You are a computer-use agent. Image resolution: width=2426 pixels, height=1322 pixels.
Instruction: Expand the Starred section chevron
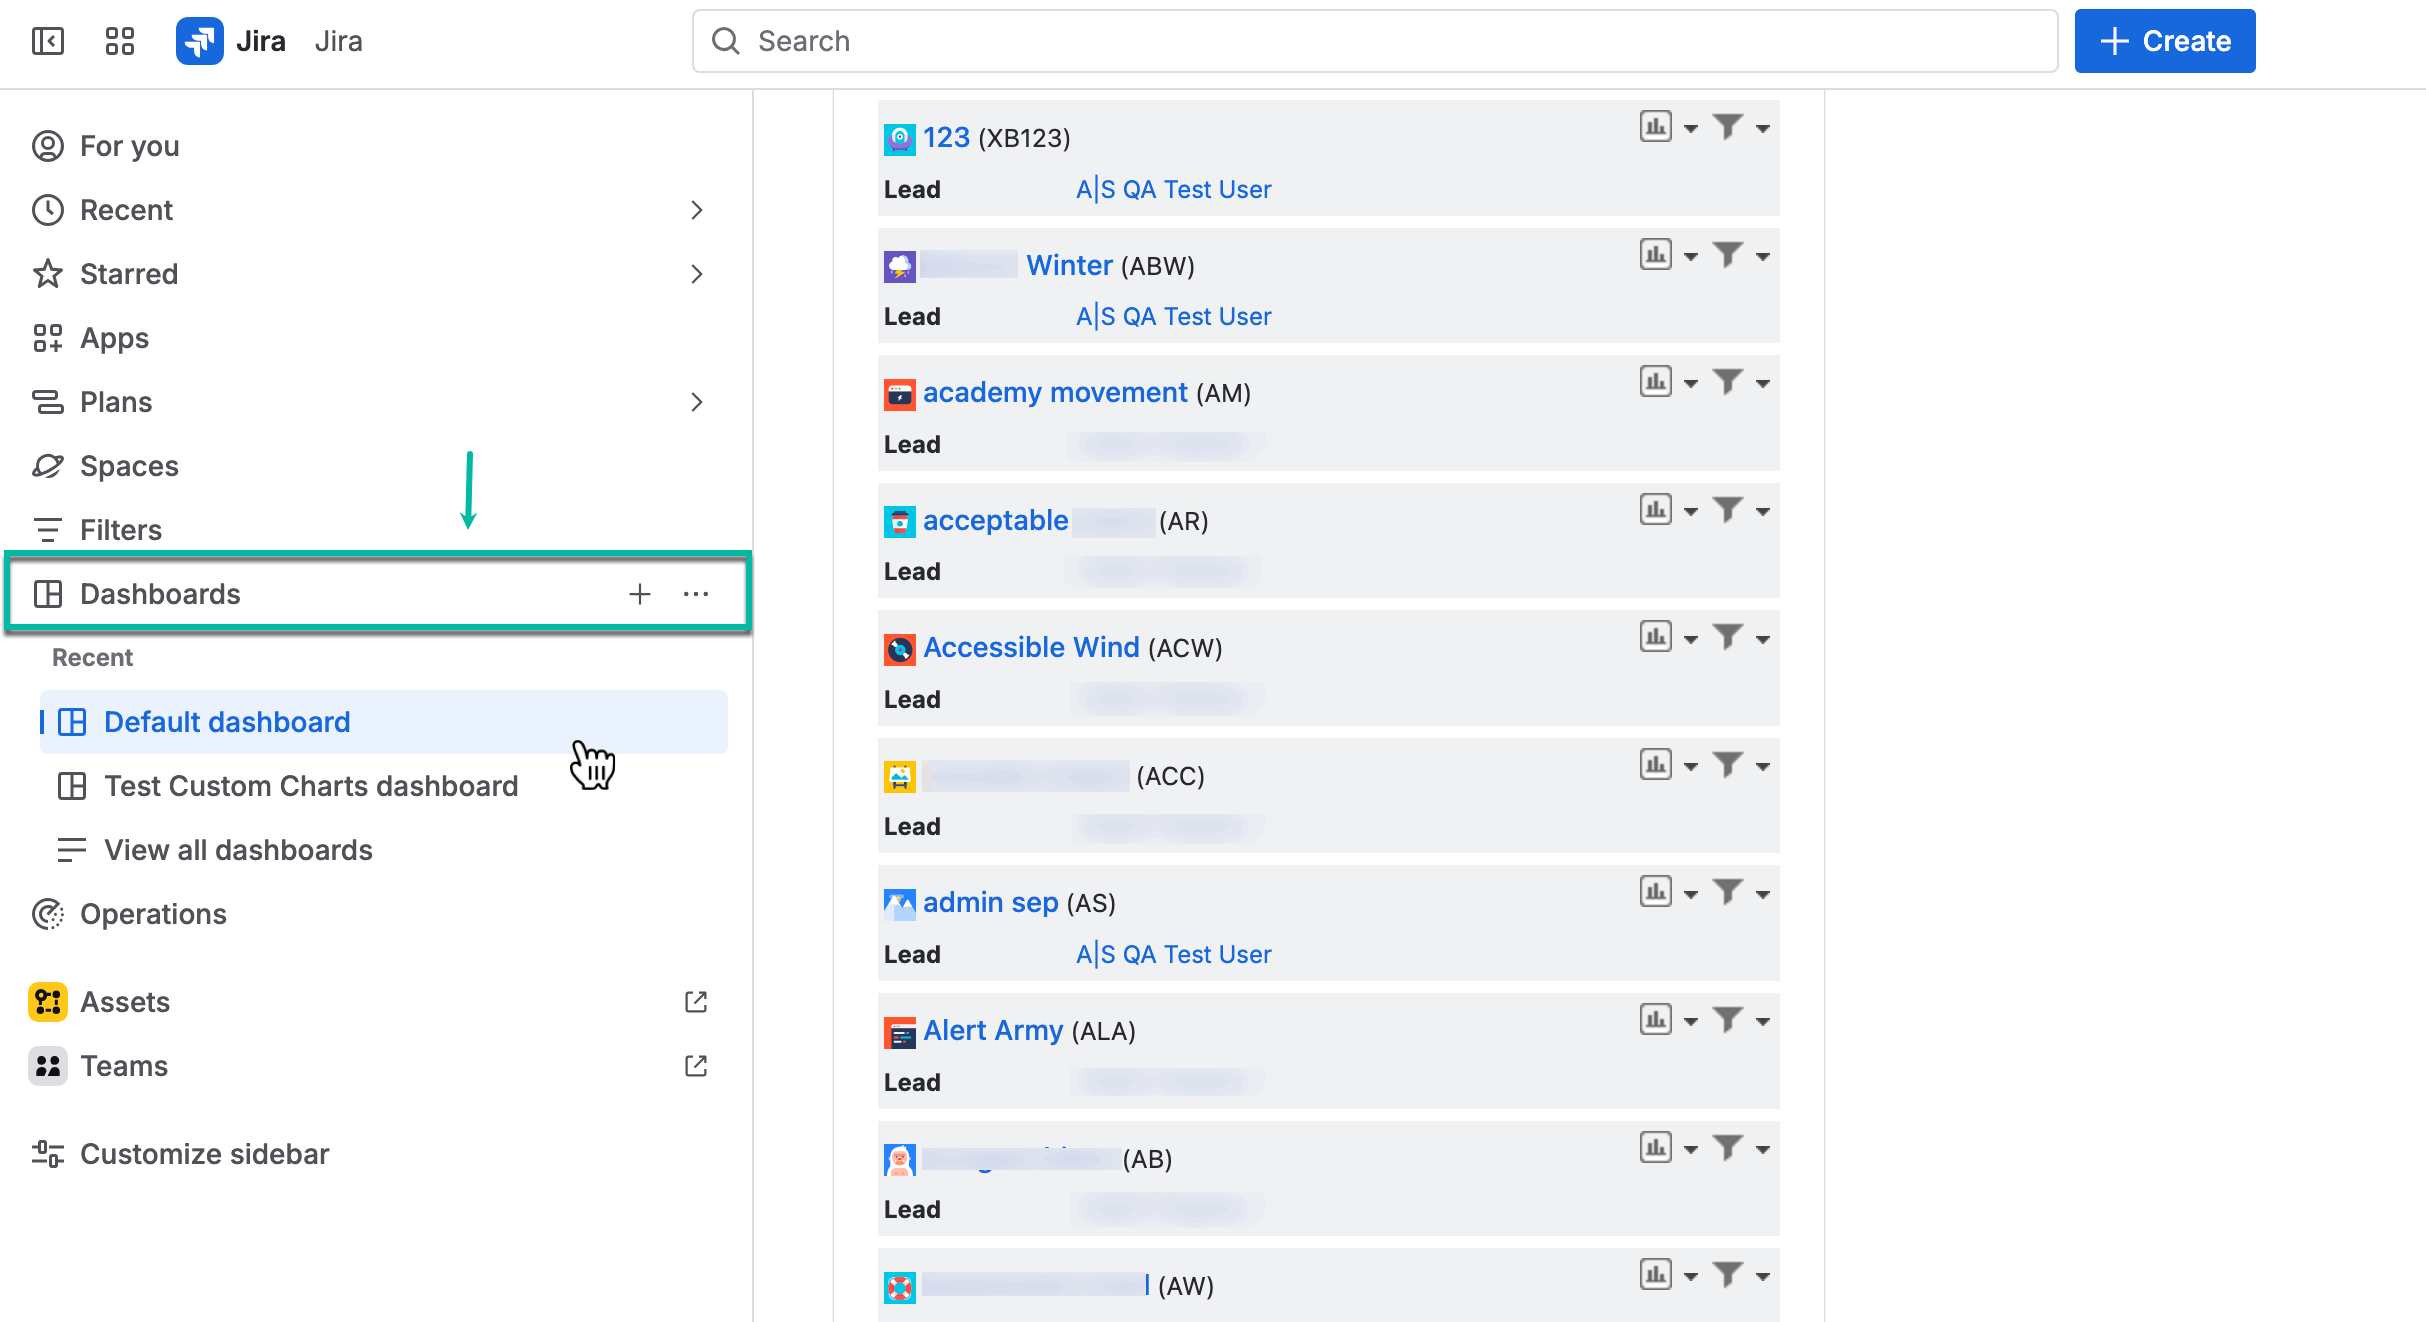coord(697,274)
